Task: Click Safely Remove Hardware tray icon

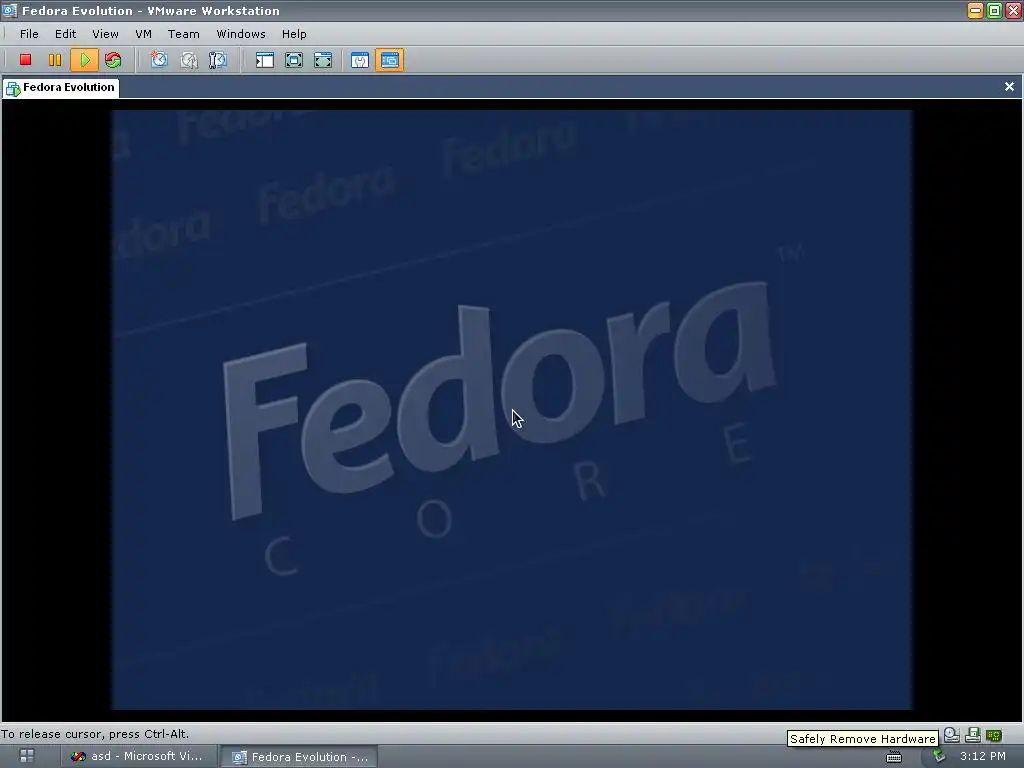Action: (938, 756)
